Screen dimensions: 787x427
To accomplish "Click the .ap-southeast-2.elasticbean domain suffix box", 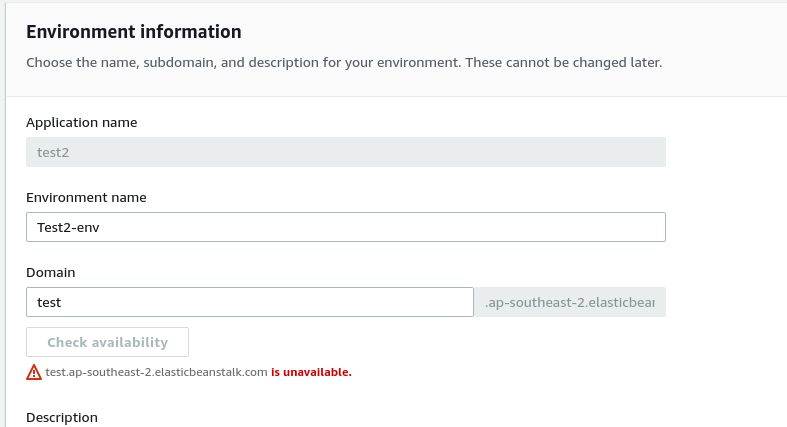I will [570, 302].
